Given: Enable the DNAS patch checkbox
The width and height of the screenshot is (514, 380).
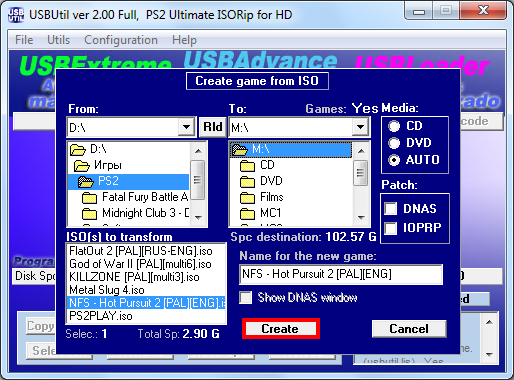Looking at the screenshot, I should [390, 209].
